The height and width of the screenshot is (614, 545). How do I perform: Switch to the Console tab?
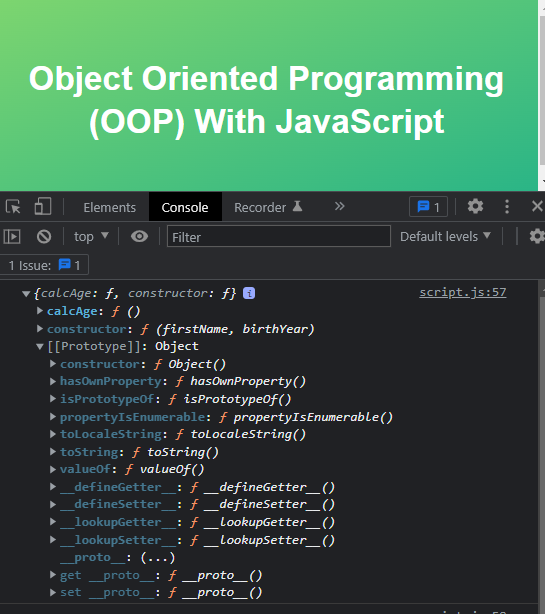185,207
